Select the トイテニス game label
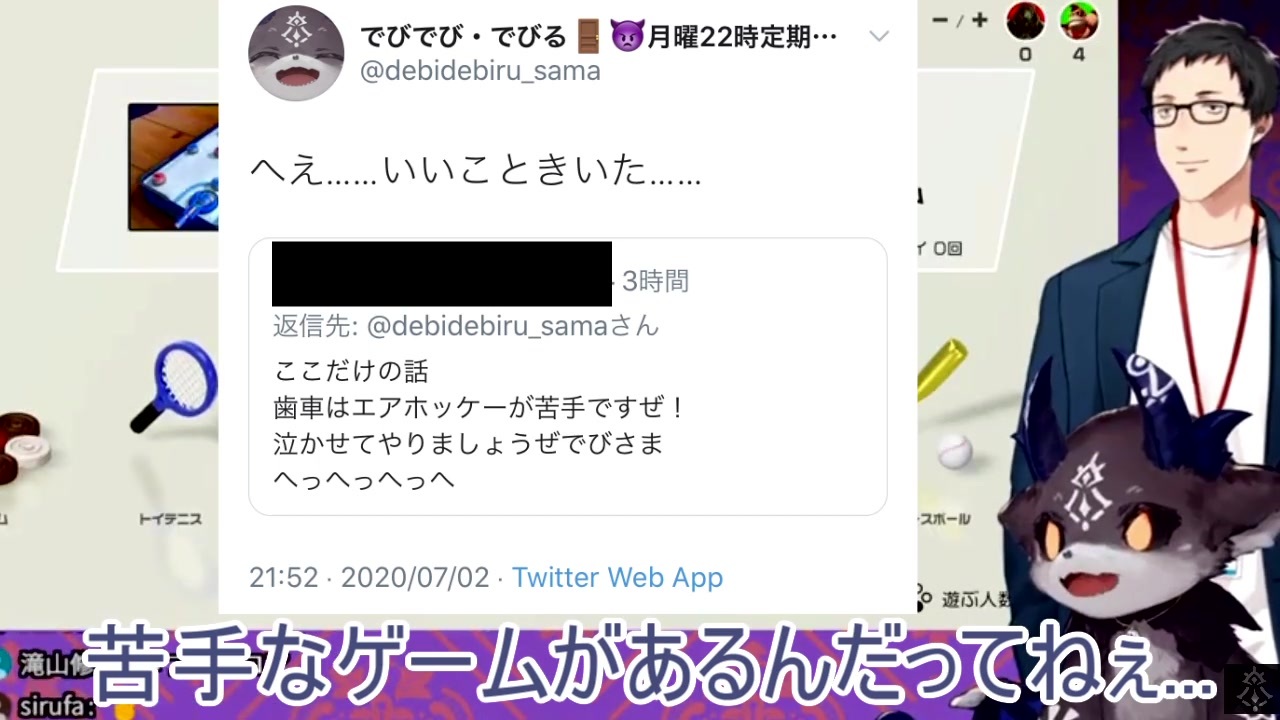This screenshot has width=1280, height=720. tap(170, 519)
